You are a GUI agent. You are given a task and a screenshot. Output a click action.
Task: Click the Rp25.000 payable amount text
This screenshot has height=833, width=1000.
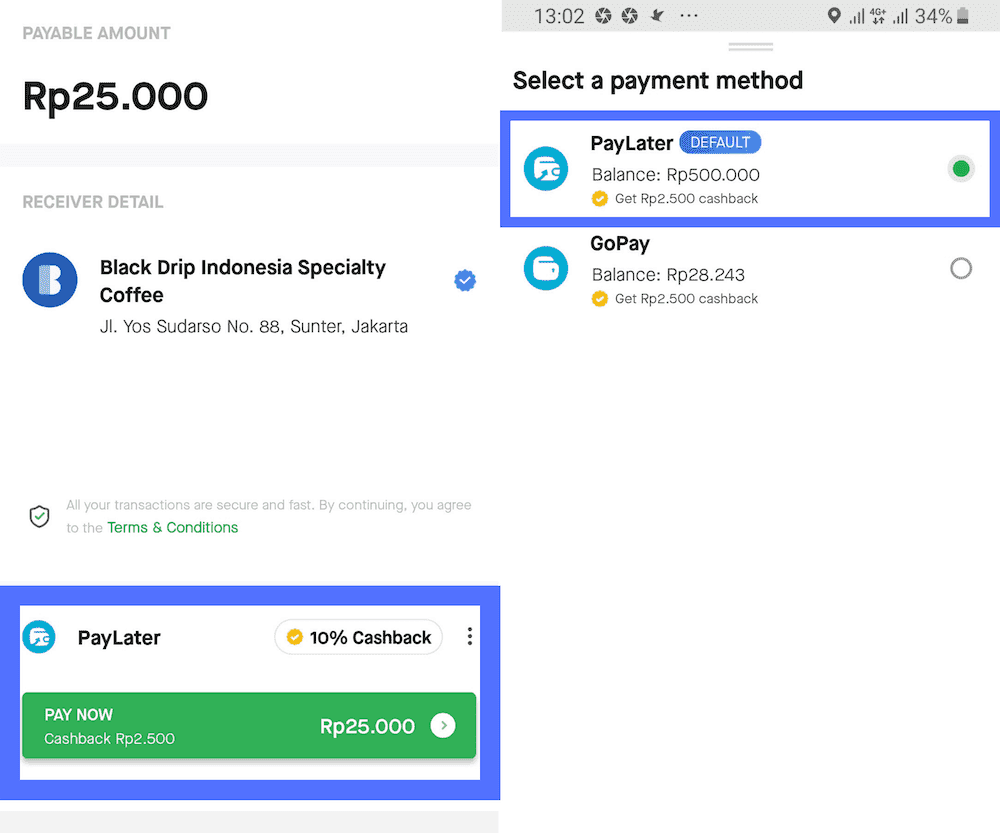115,96
